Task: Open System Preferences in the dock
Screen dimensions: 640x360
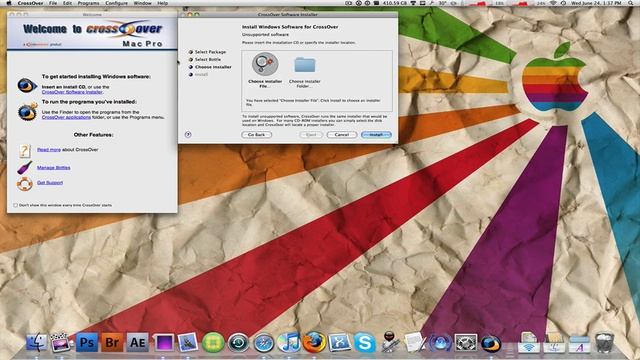Action: tap(466, 343)
